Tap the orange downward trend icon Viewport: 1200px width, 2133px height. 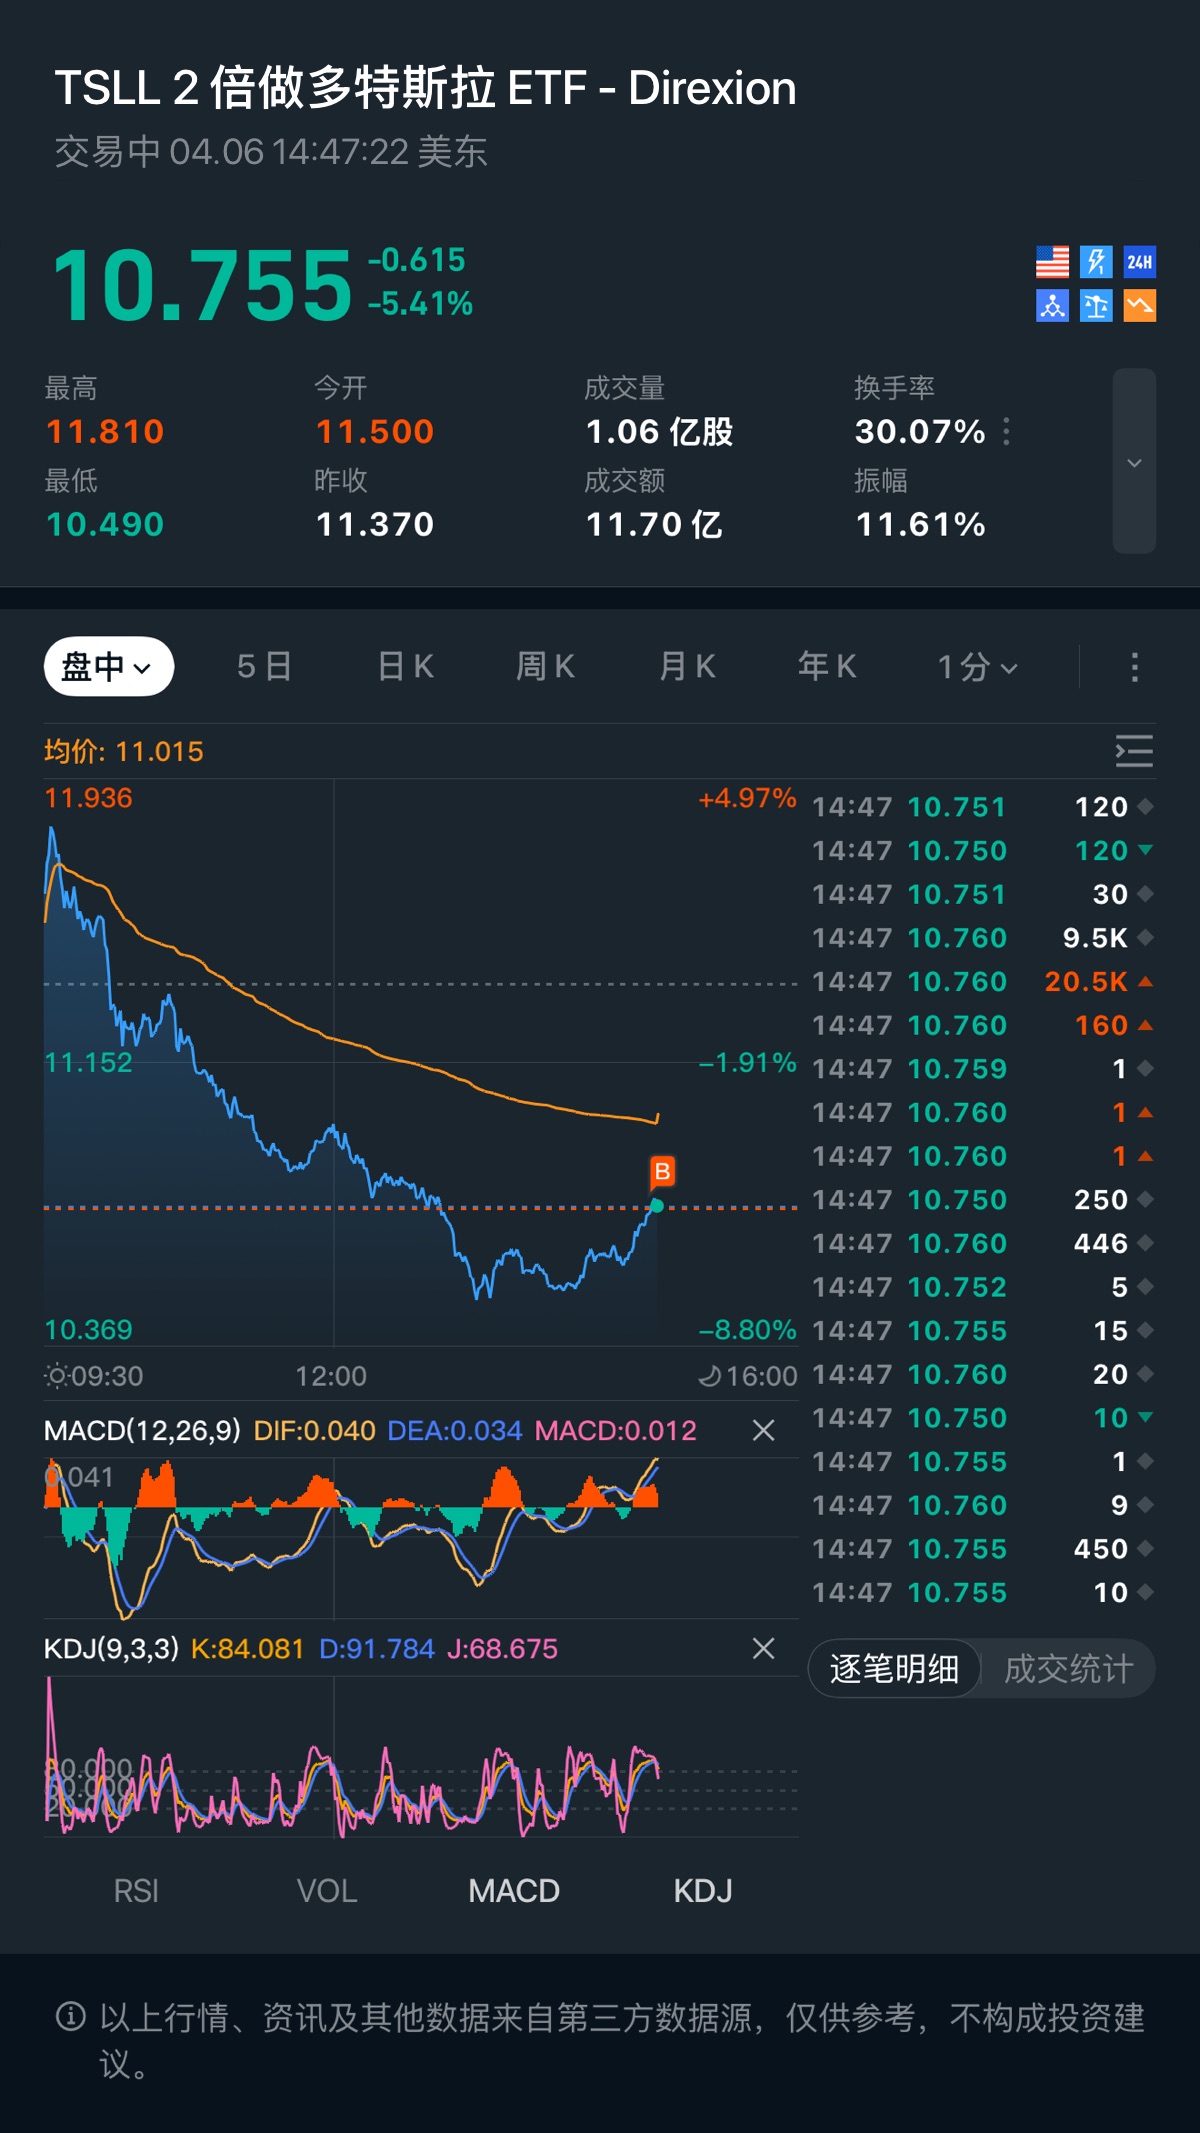pyautogui.click(x=1140, y=306)
